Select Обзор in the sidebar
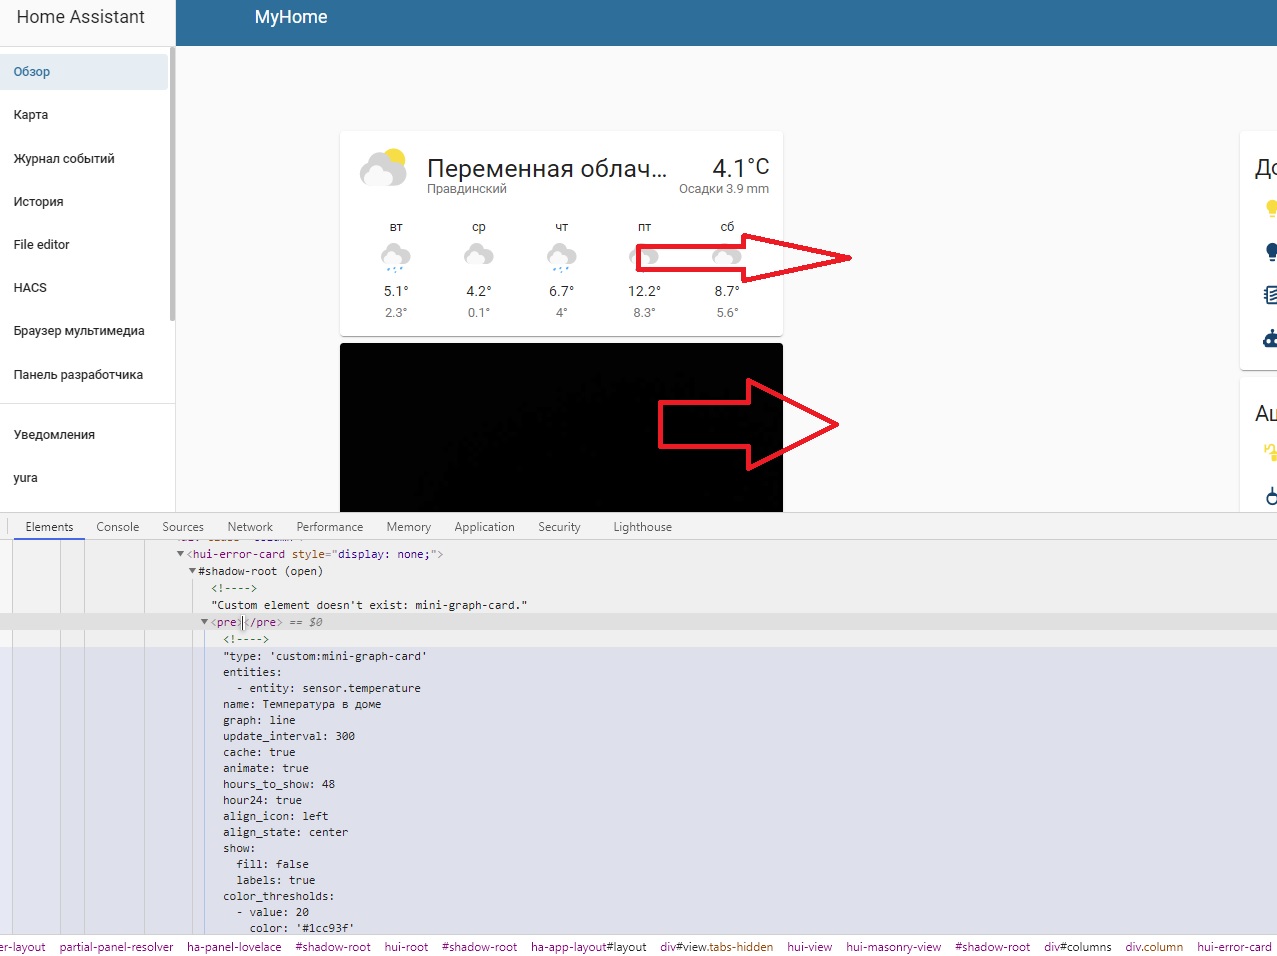The width and height of the screenshot is (1277, 956). click(84, 72)
